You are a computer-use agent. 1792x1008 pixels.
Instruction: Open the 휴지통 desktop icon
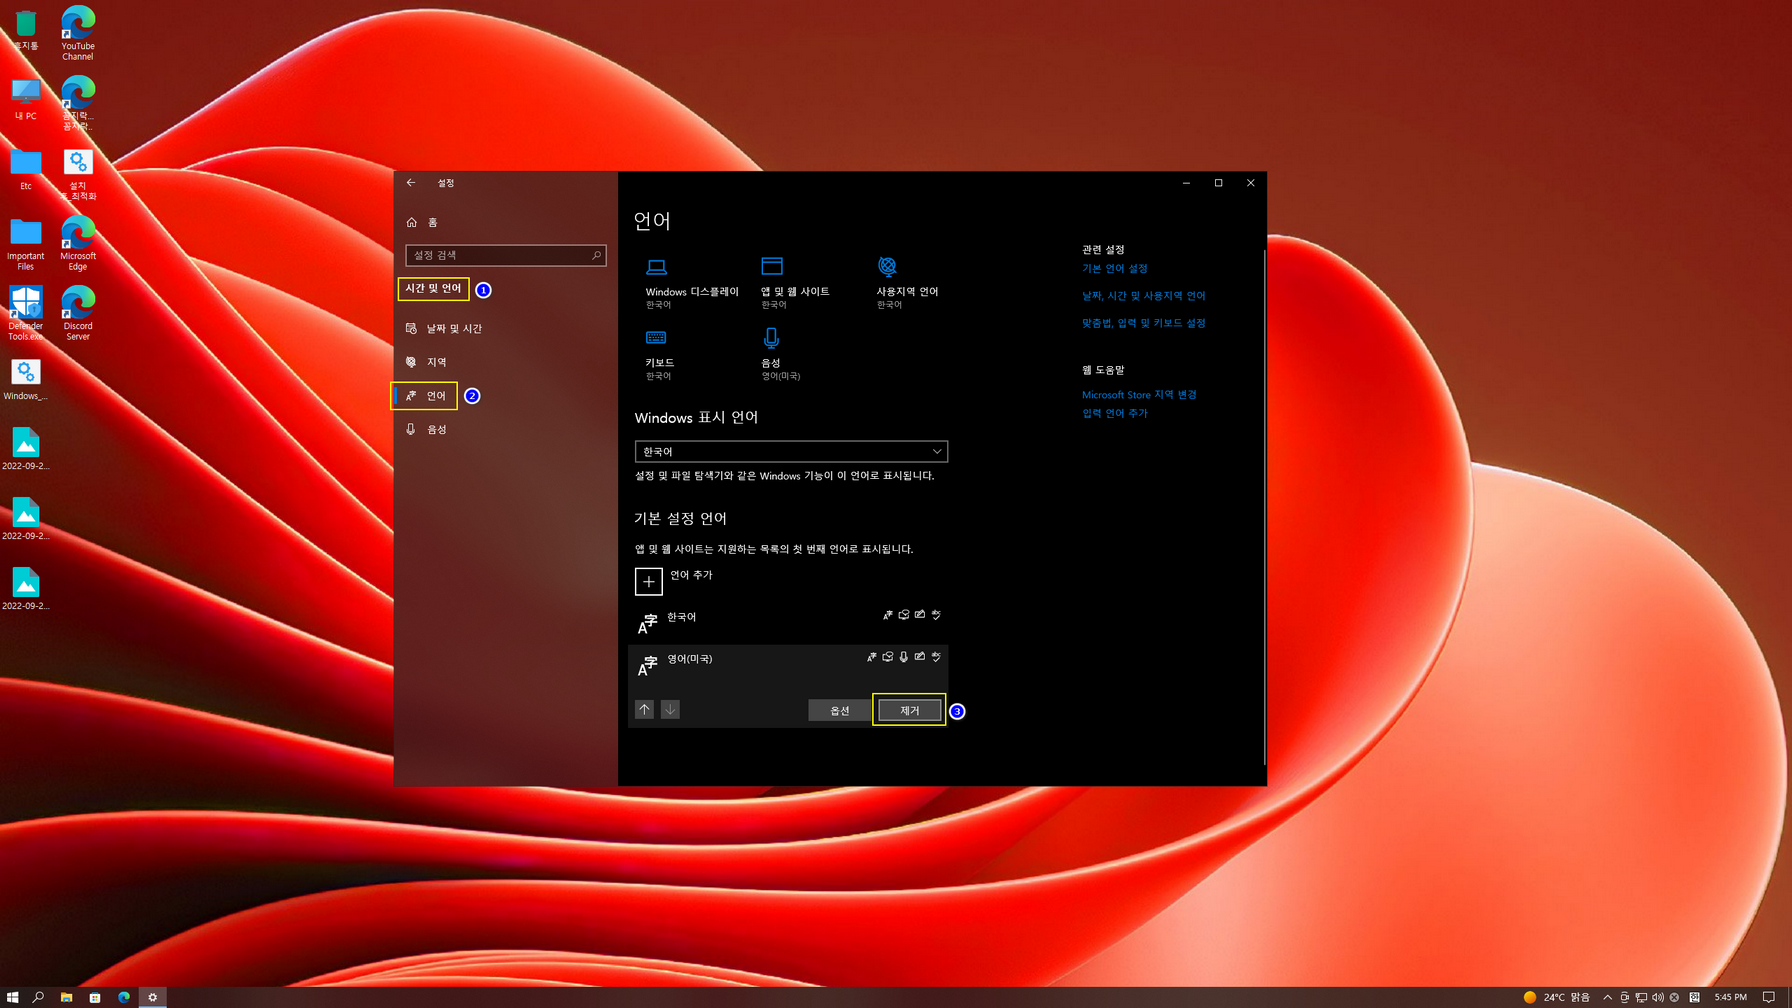(26, 31)
